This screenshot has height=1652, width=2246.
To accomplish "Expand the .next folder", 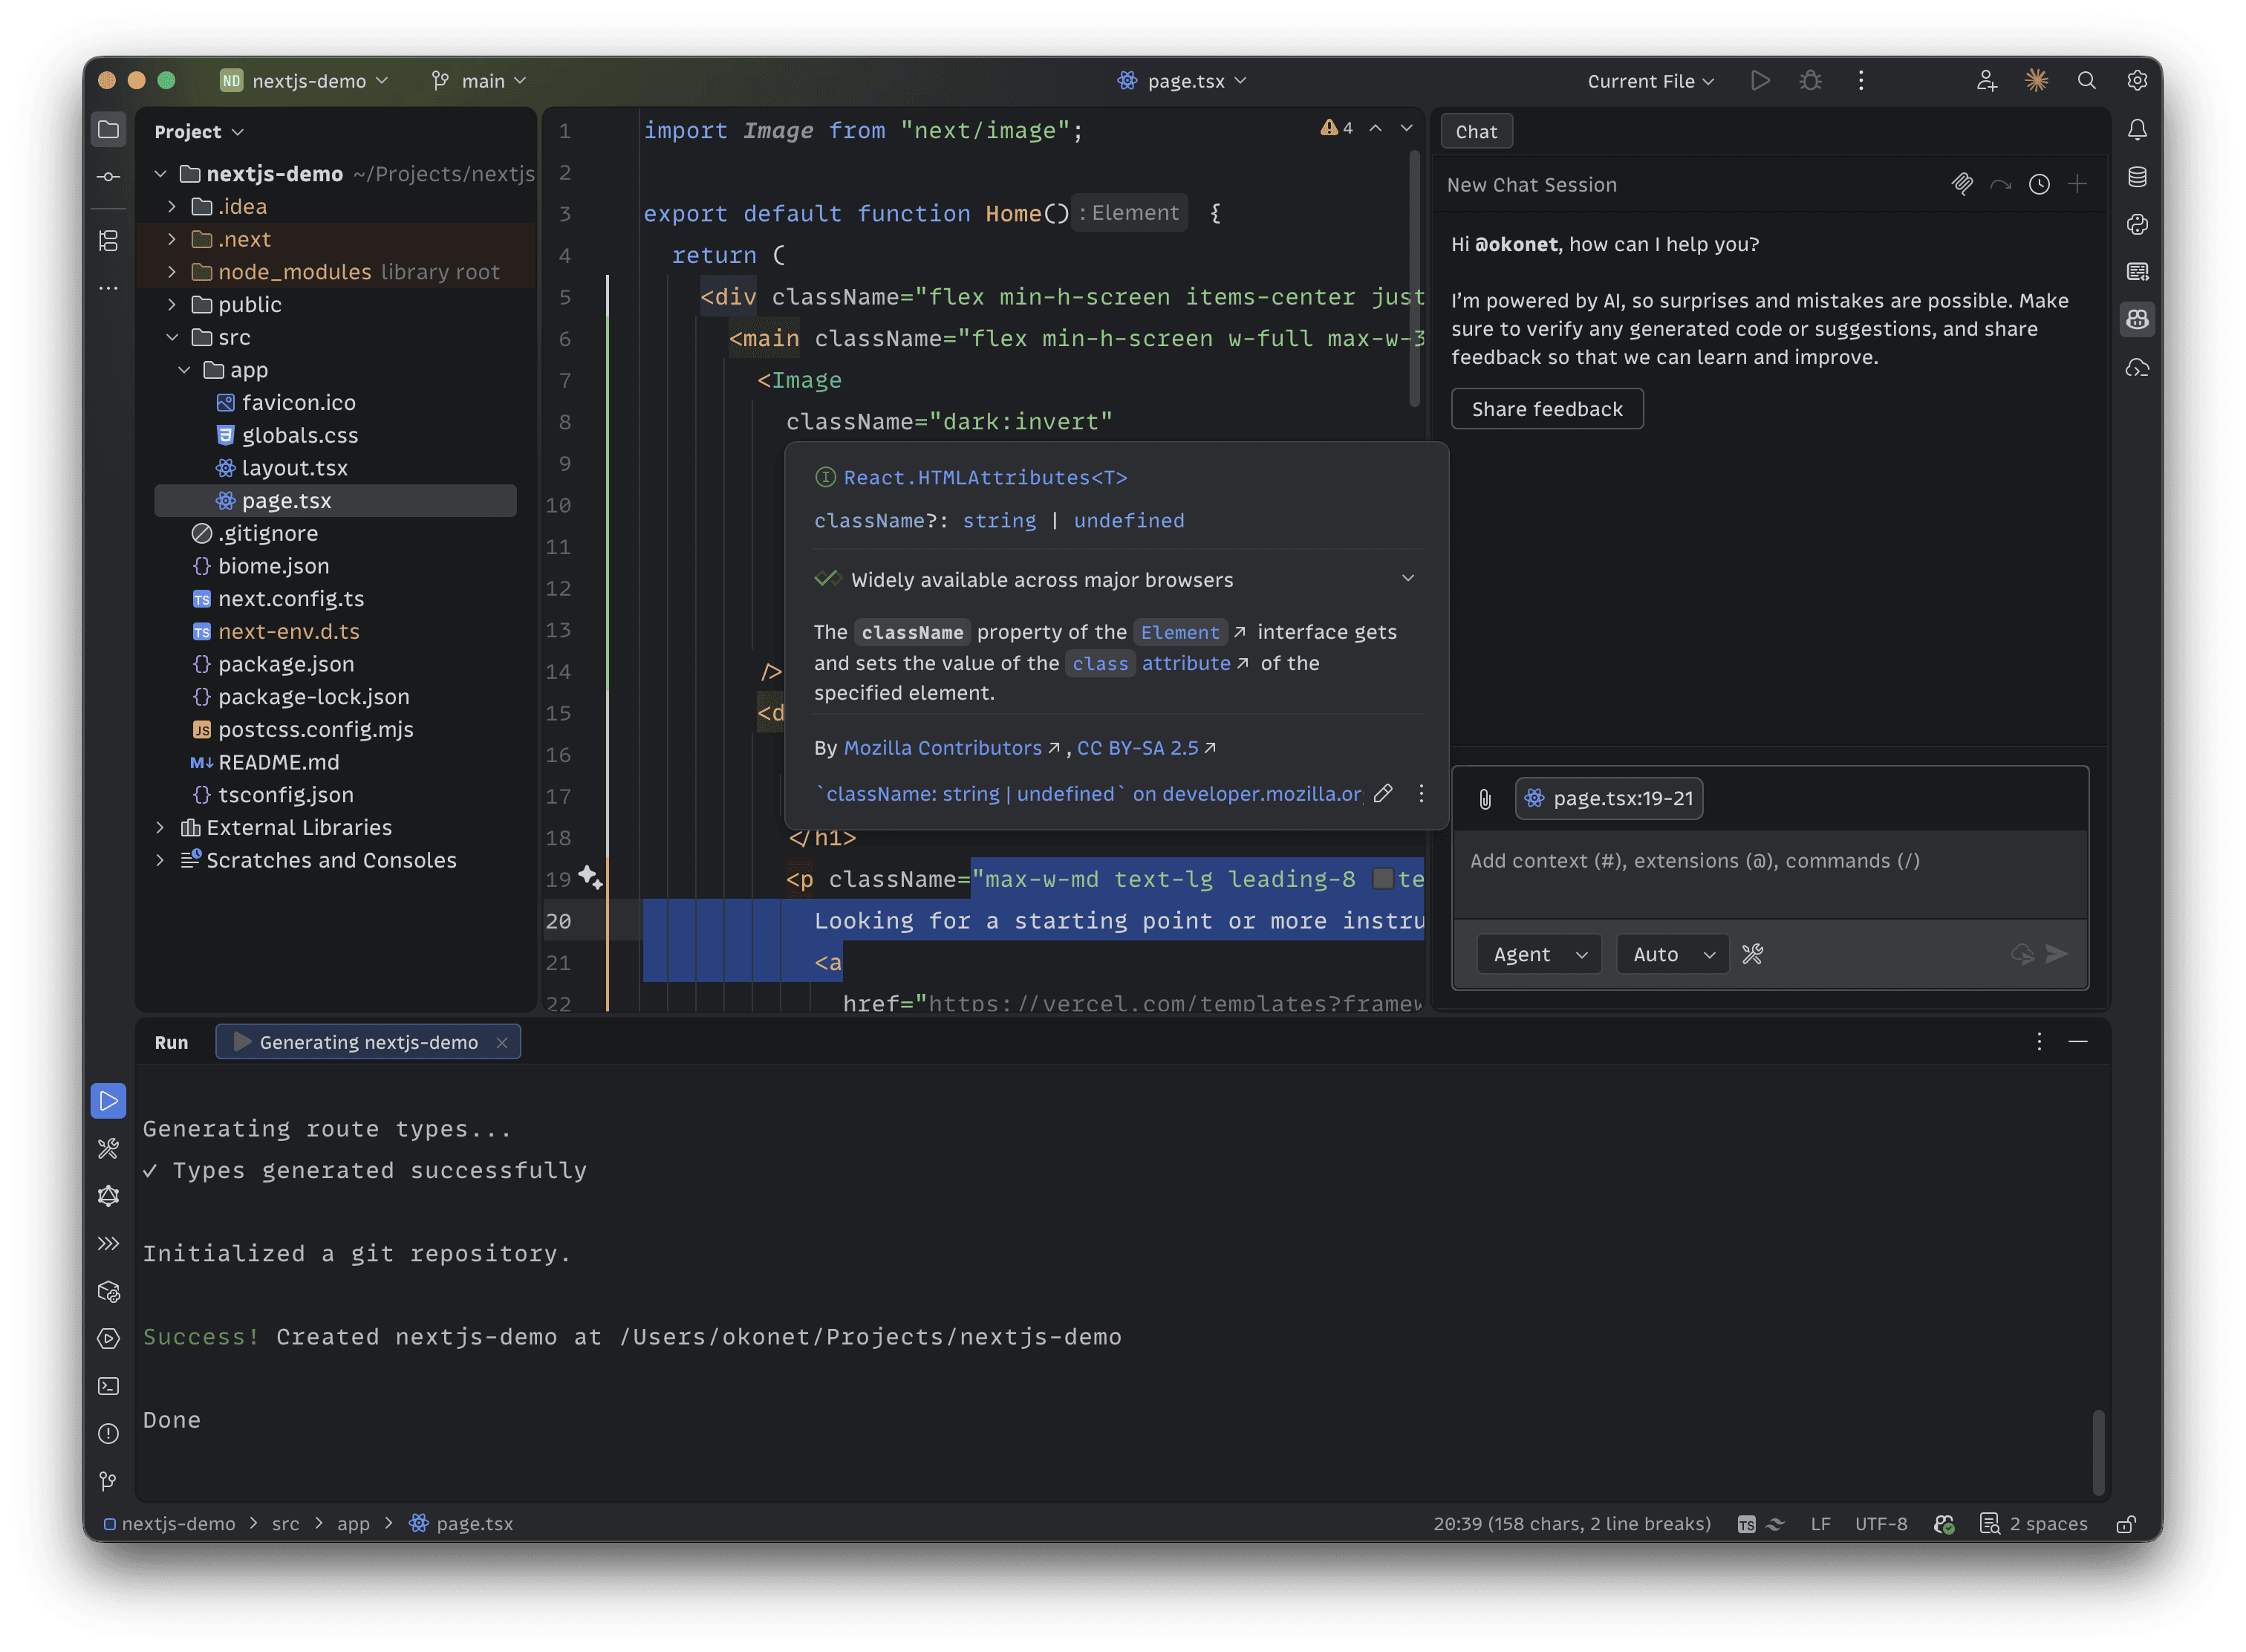I will [172, 239].
